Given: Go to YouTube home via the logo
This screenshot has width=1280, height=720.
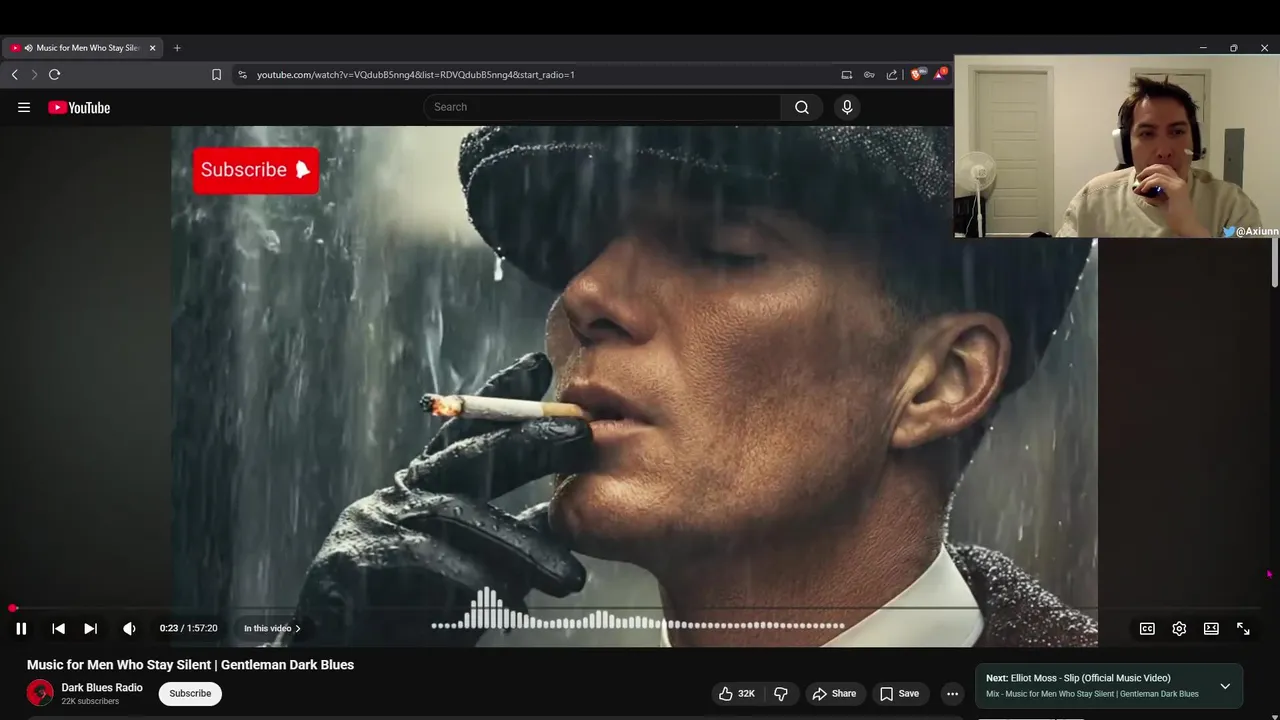Looking at the screenshot, I should (x=79, y=108).
